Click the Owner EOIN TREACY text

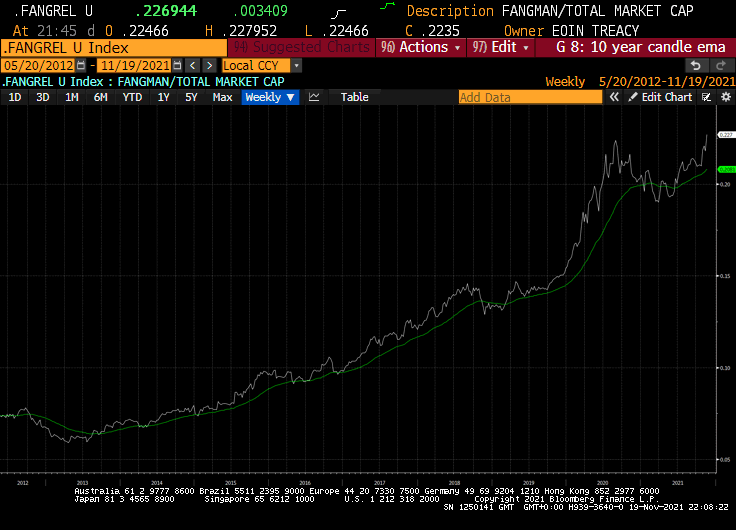(571, 31)
